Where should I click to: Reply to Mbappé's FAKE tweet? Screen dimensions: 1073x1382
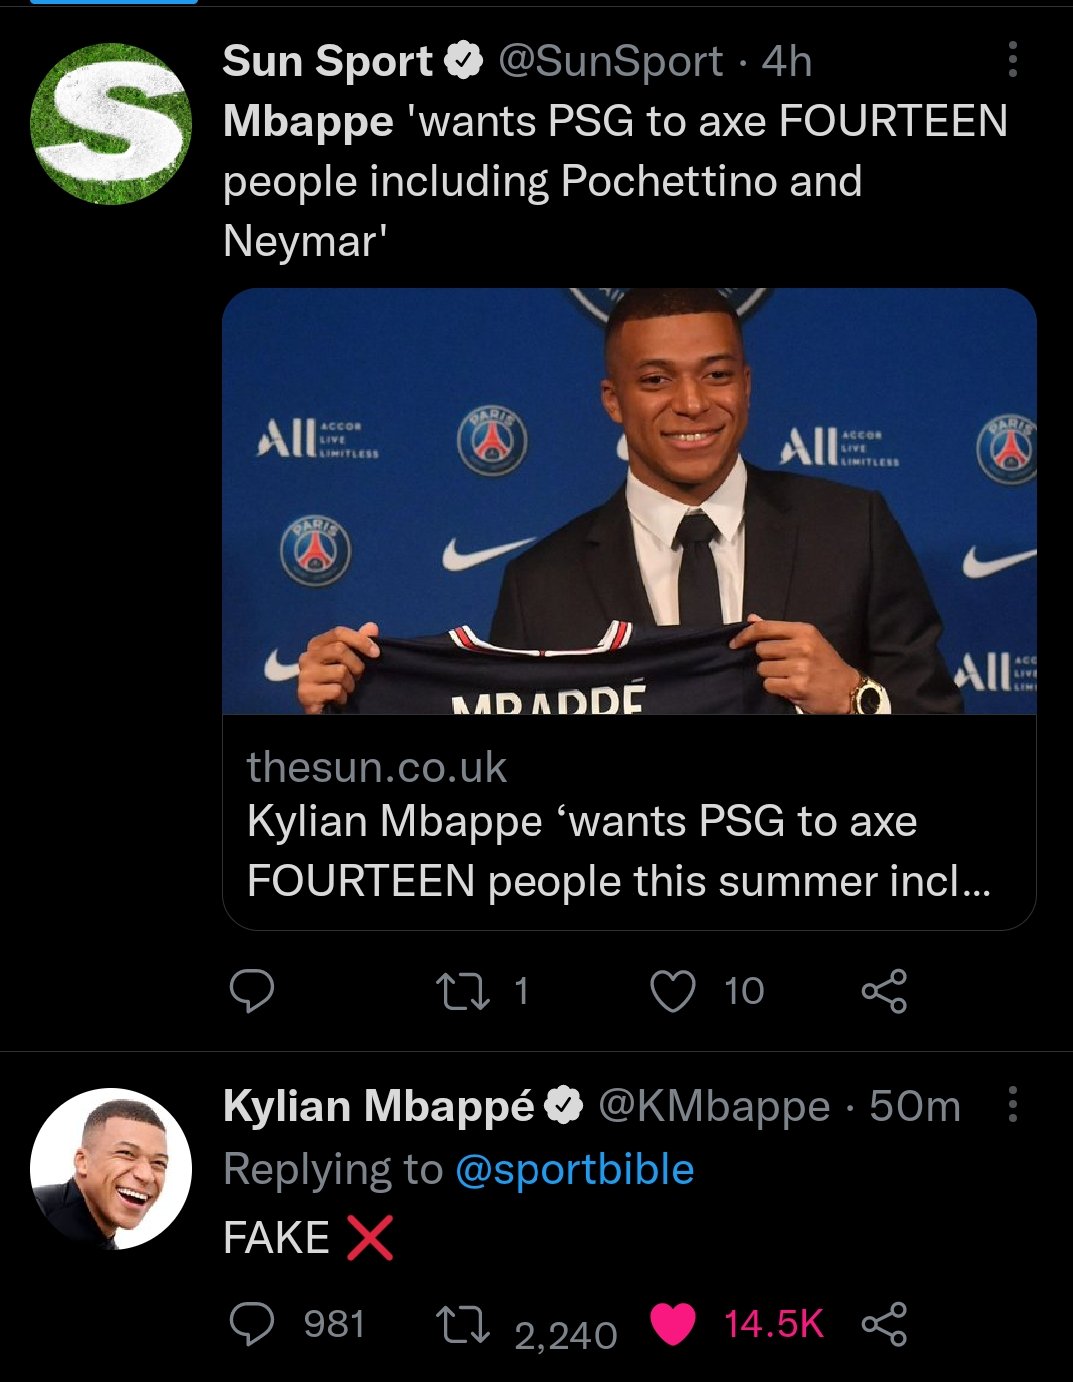pos(252,1324)
